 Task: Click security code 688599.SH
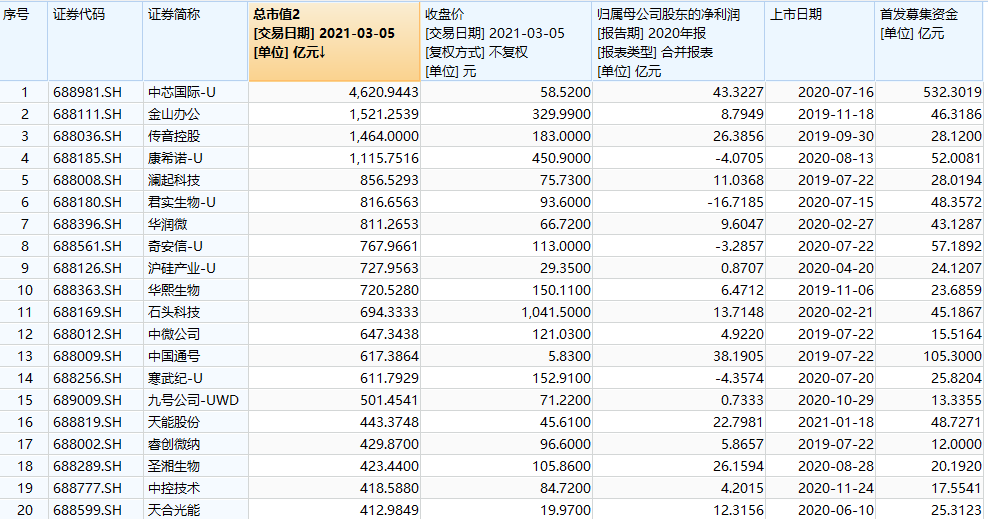[x=88, y=510]
